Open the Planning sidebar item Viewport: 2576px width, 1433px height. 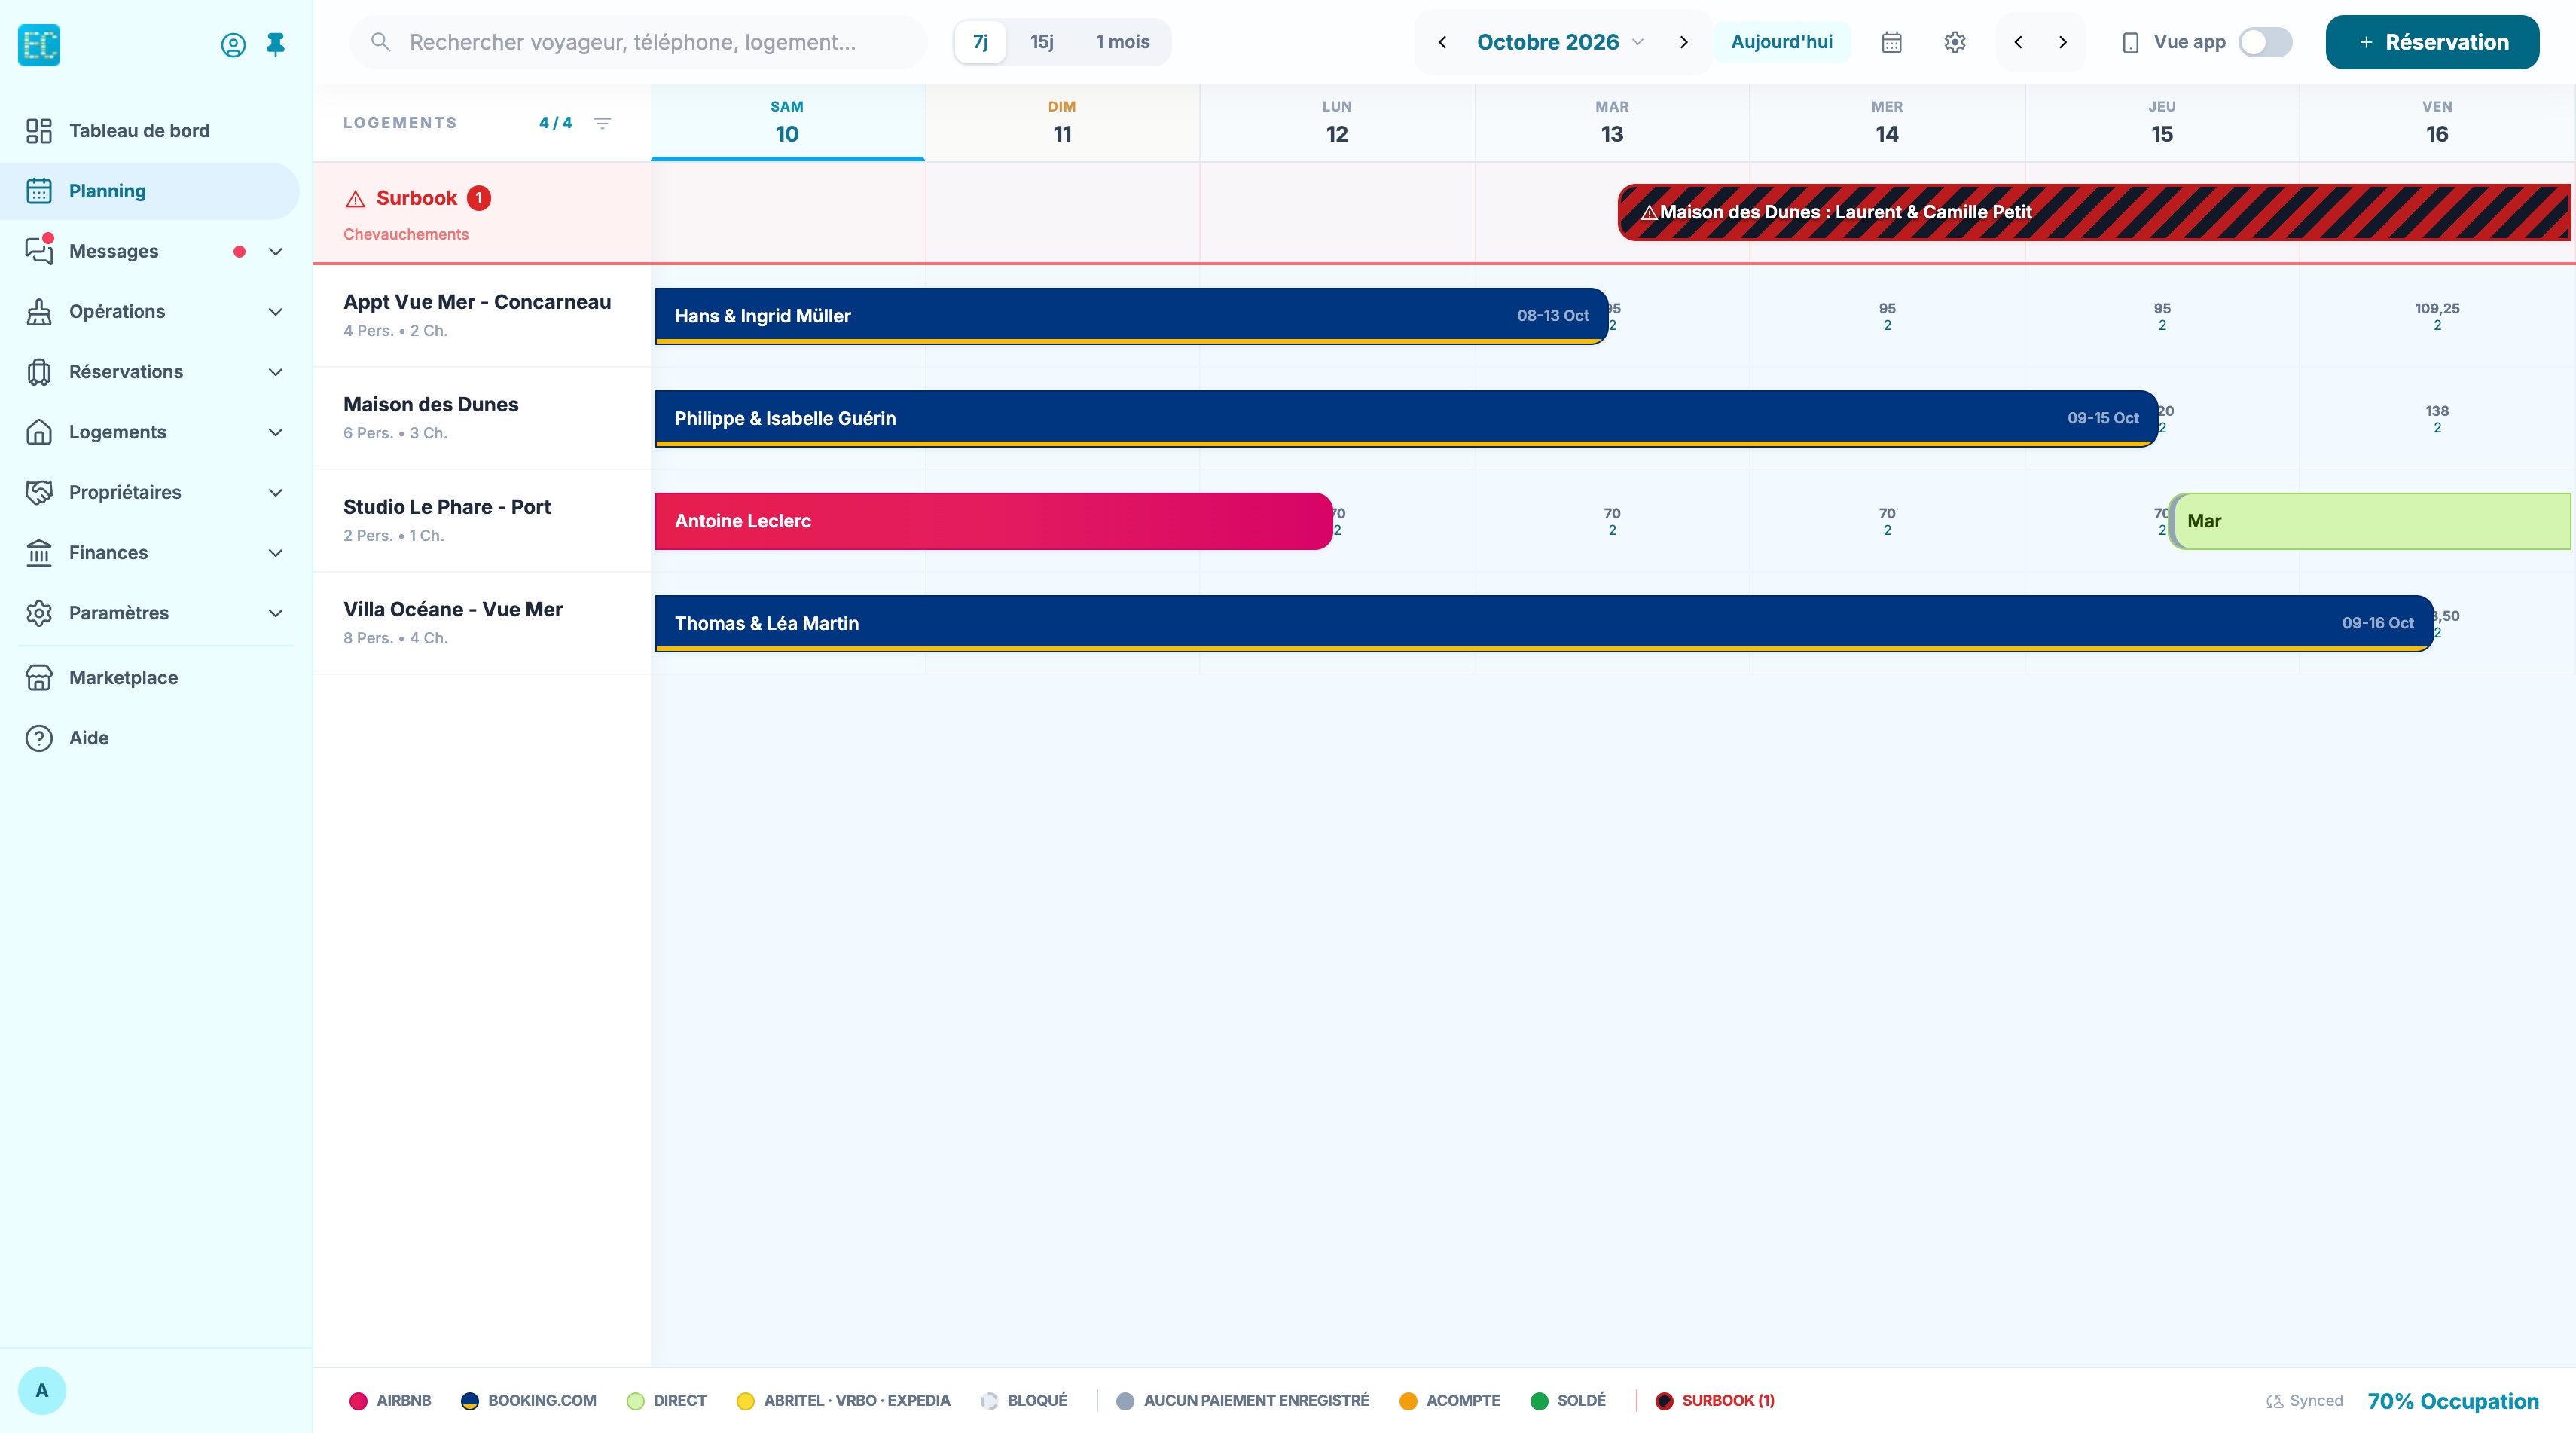click(150, 191)
